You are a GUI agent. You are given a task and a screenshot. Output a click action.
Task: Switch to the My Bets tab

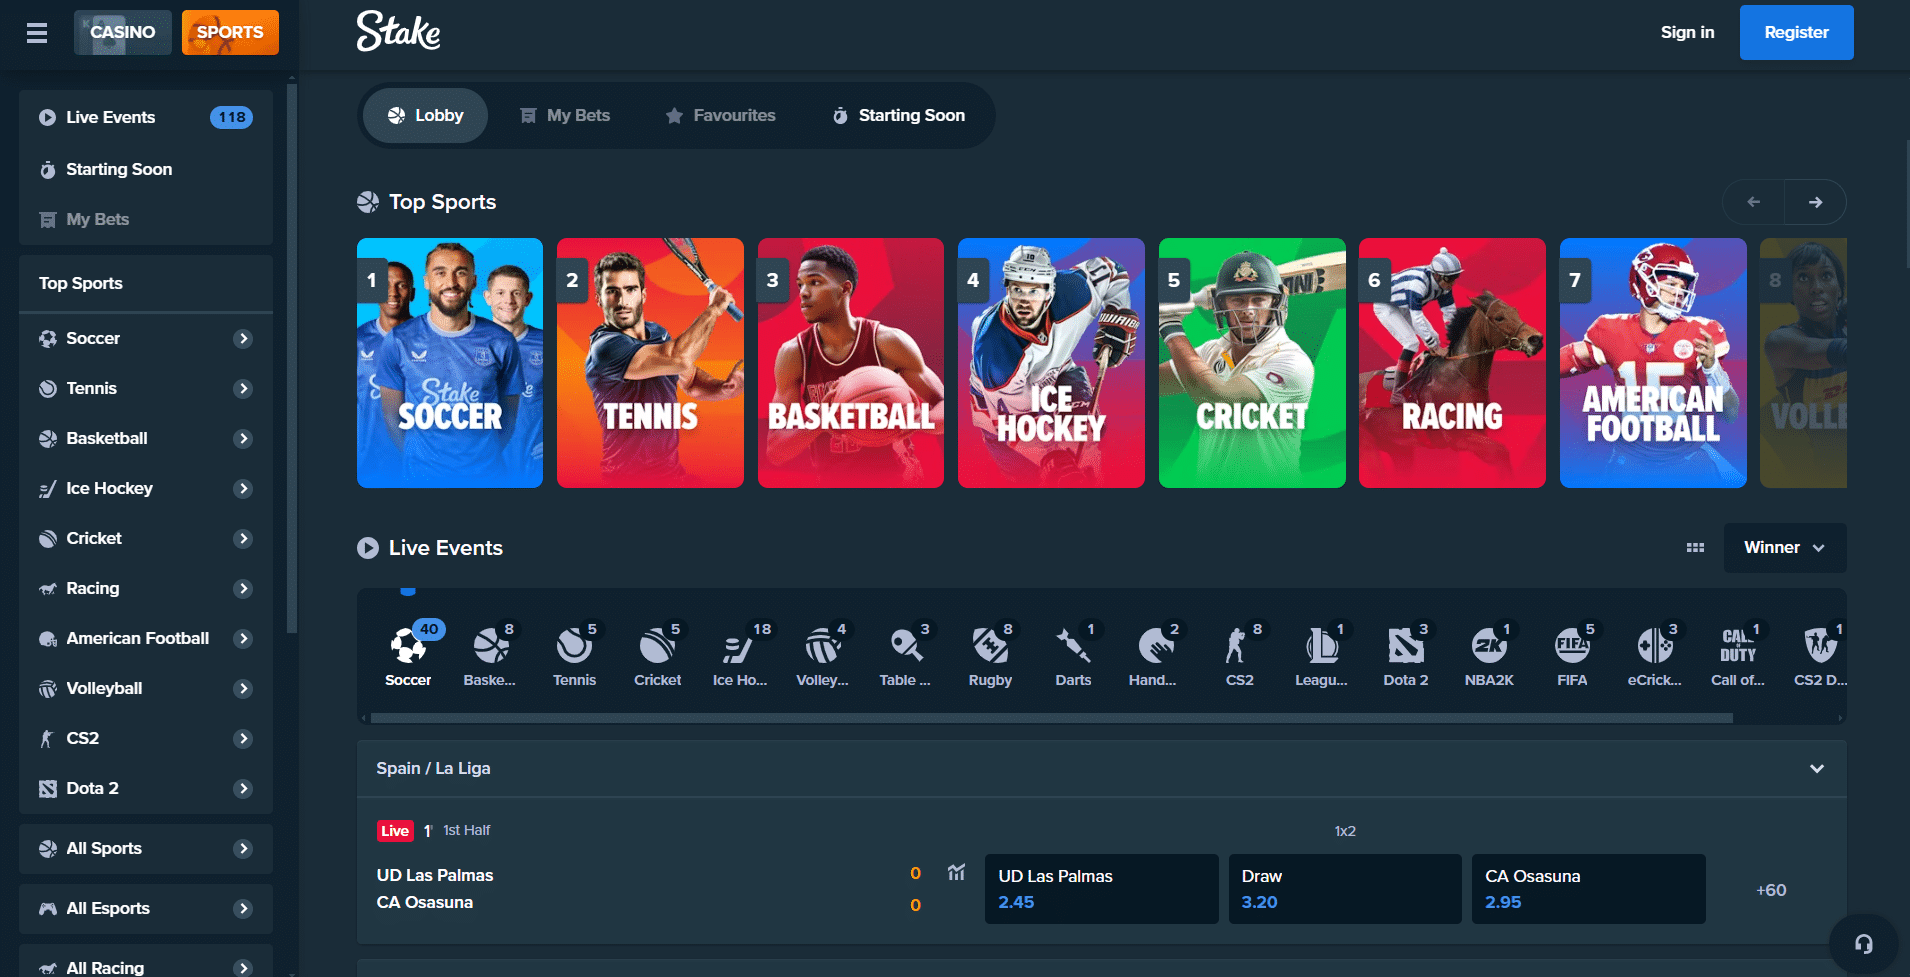click(x=565, y=116)
